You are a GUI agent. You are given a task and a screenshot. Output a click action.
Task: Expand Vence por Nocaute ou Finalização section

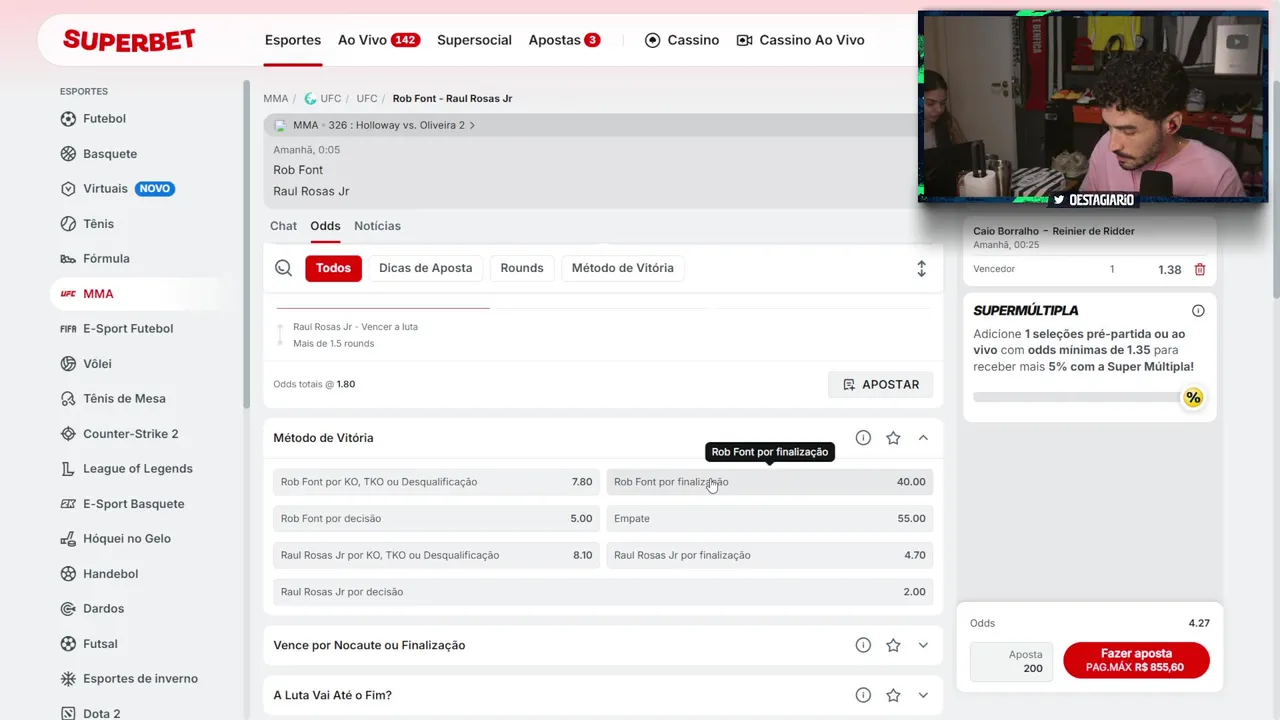click(923, 645)
